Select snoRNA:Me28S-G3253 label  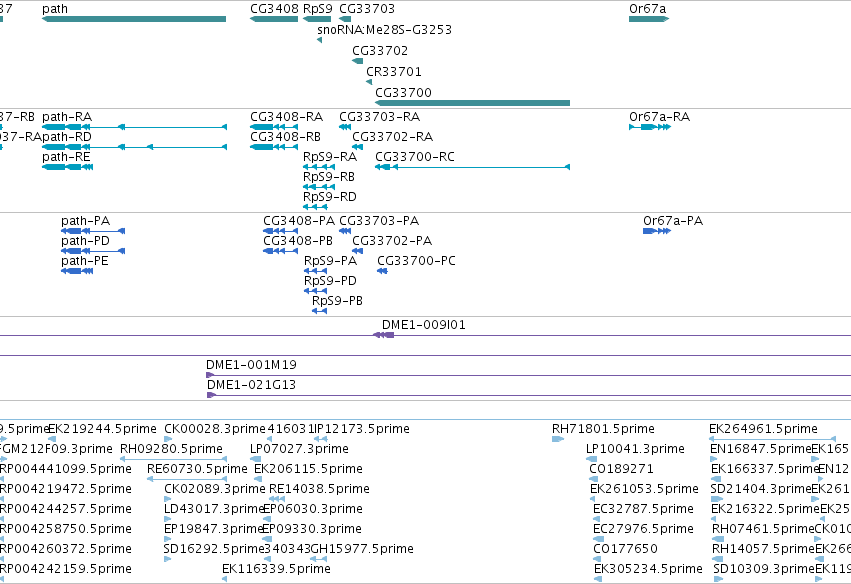[x=384, y=29]
